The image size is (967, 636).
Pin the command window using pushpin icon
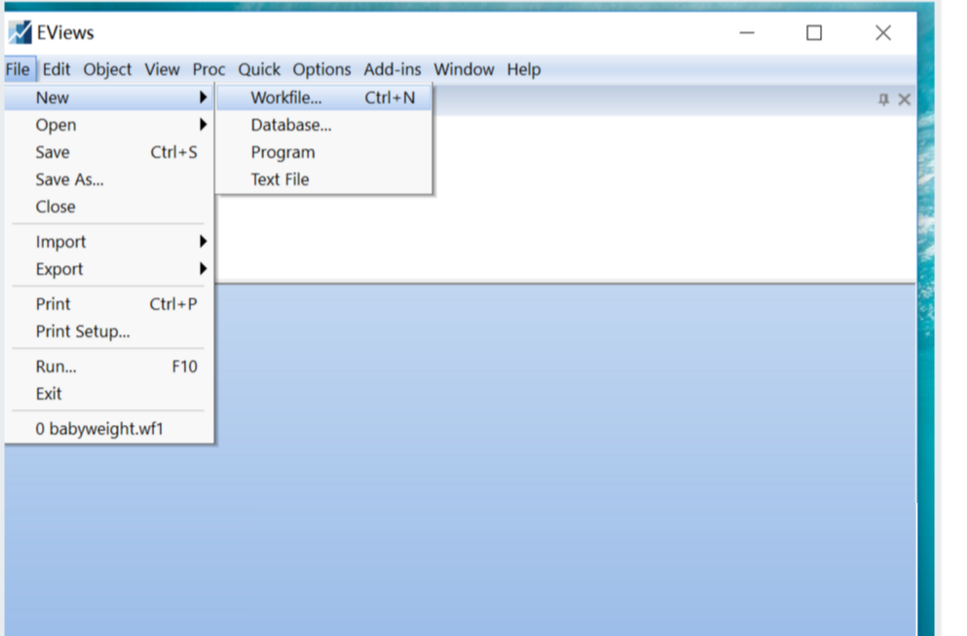883,99
